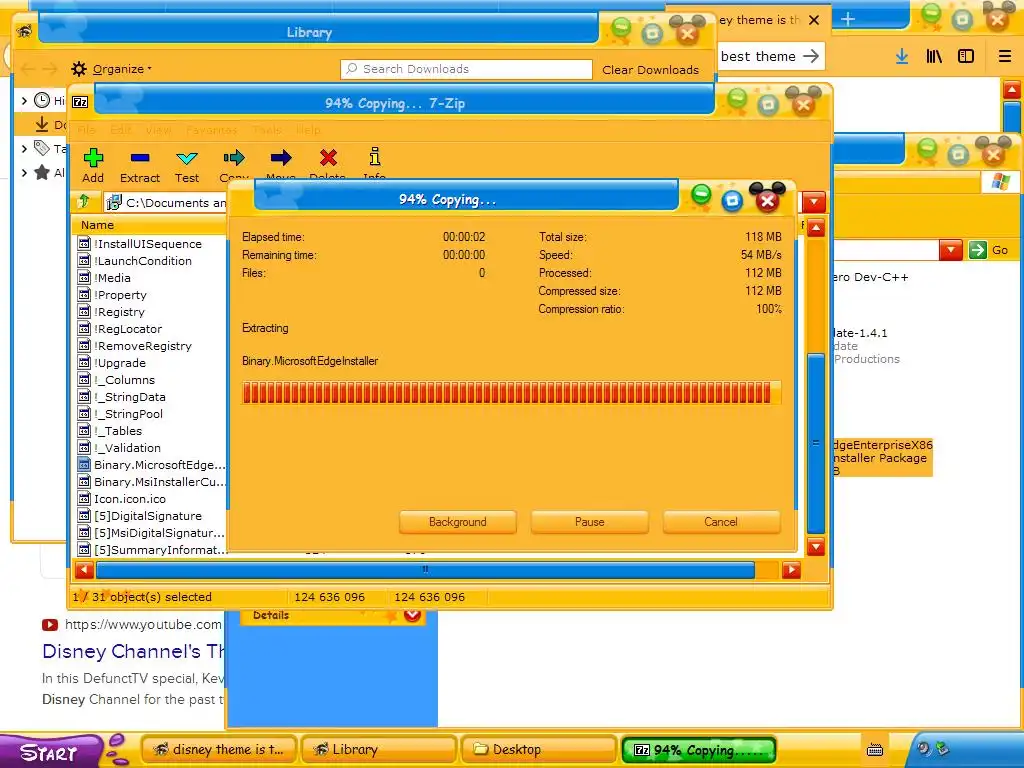Image resolution: width=1024 pixels, height=768 pixels.
Task: Click the red Delete icon in 7-Zip
Action: (328, 157)
